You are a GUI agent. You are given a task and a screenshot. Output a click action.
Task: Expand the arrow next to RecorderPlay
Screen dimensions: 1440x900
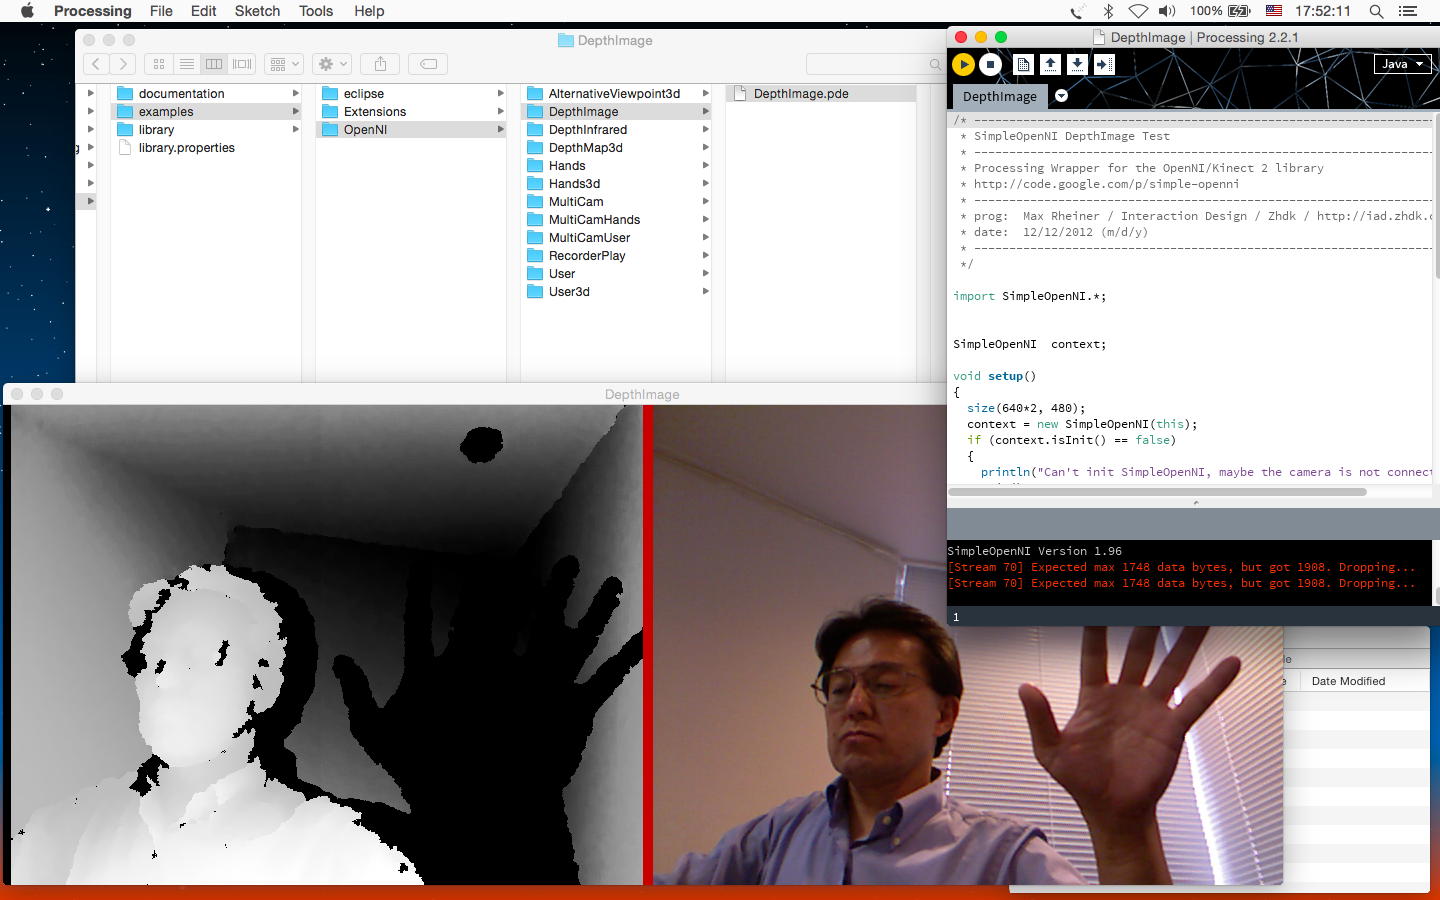(705, 256)
